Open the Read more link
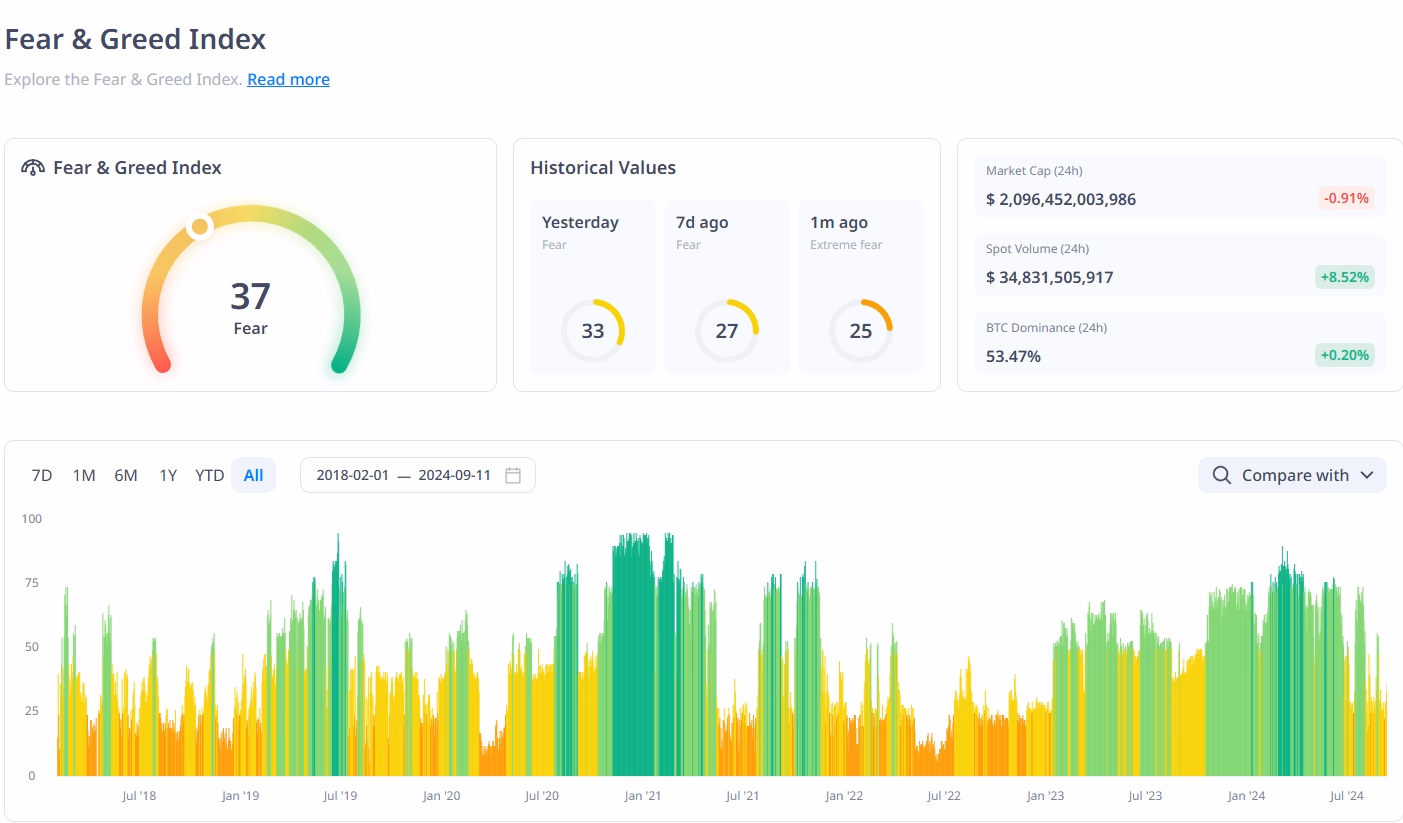Image resolution: width=1403 pixels, height=823 pixels. tap(288, 79)
